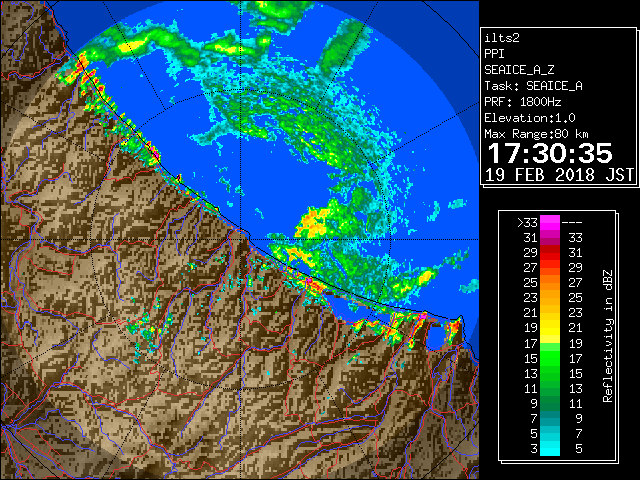Click the 17:30:35 timestamp
The width and height of the screenshot is (640, 480).
pyautogui.click(x=550, y=153)
